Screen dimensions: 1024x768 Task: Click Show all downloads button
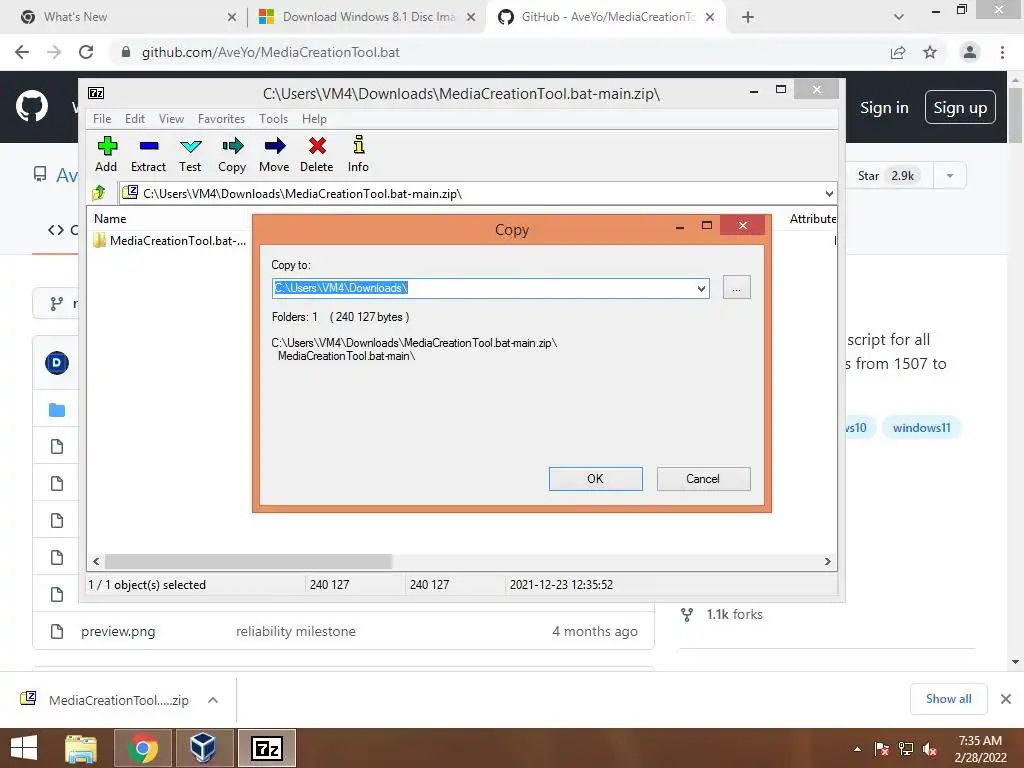948,699
